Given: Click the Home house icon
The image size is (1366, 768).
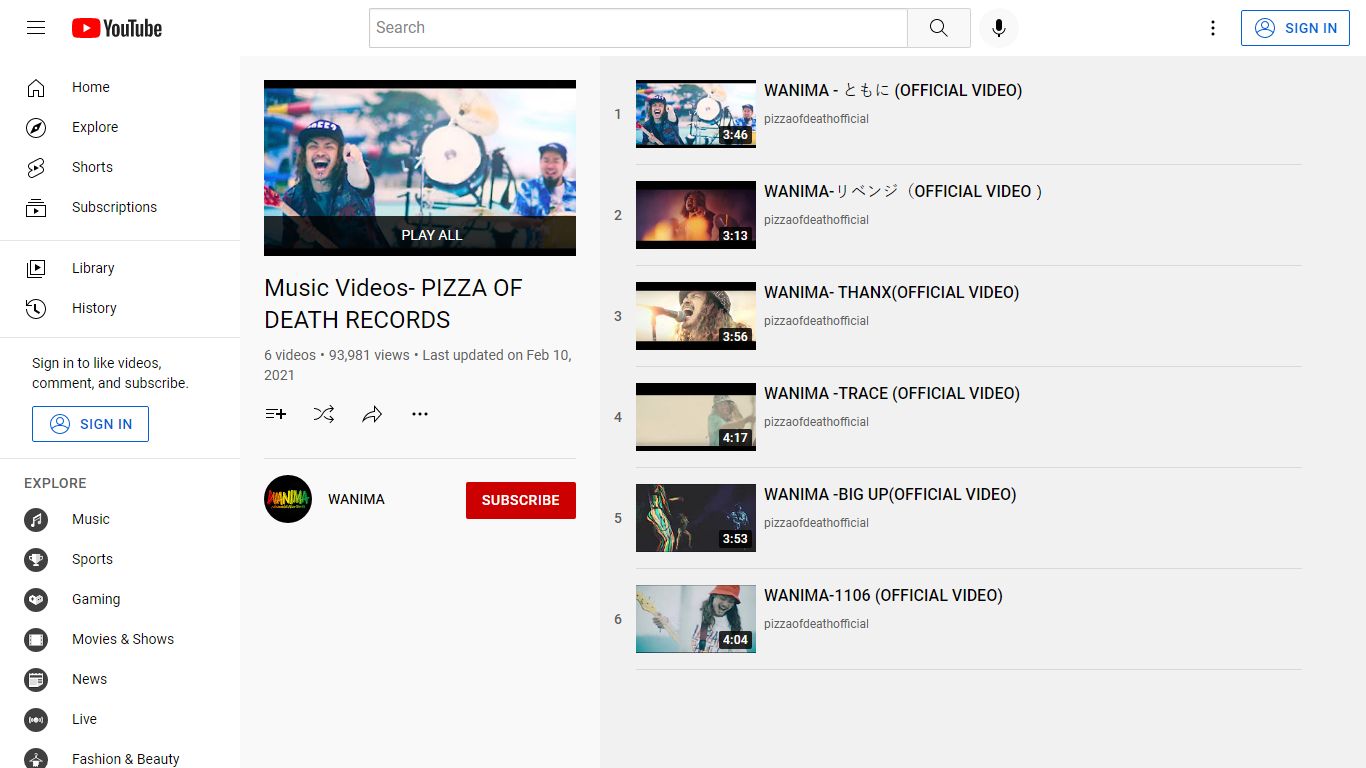Looking at the screenshot, I should tap(36, 87).
